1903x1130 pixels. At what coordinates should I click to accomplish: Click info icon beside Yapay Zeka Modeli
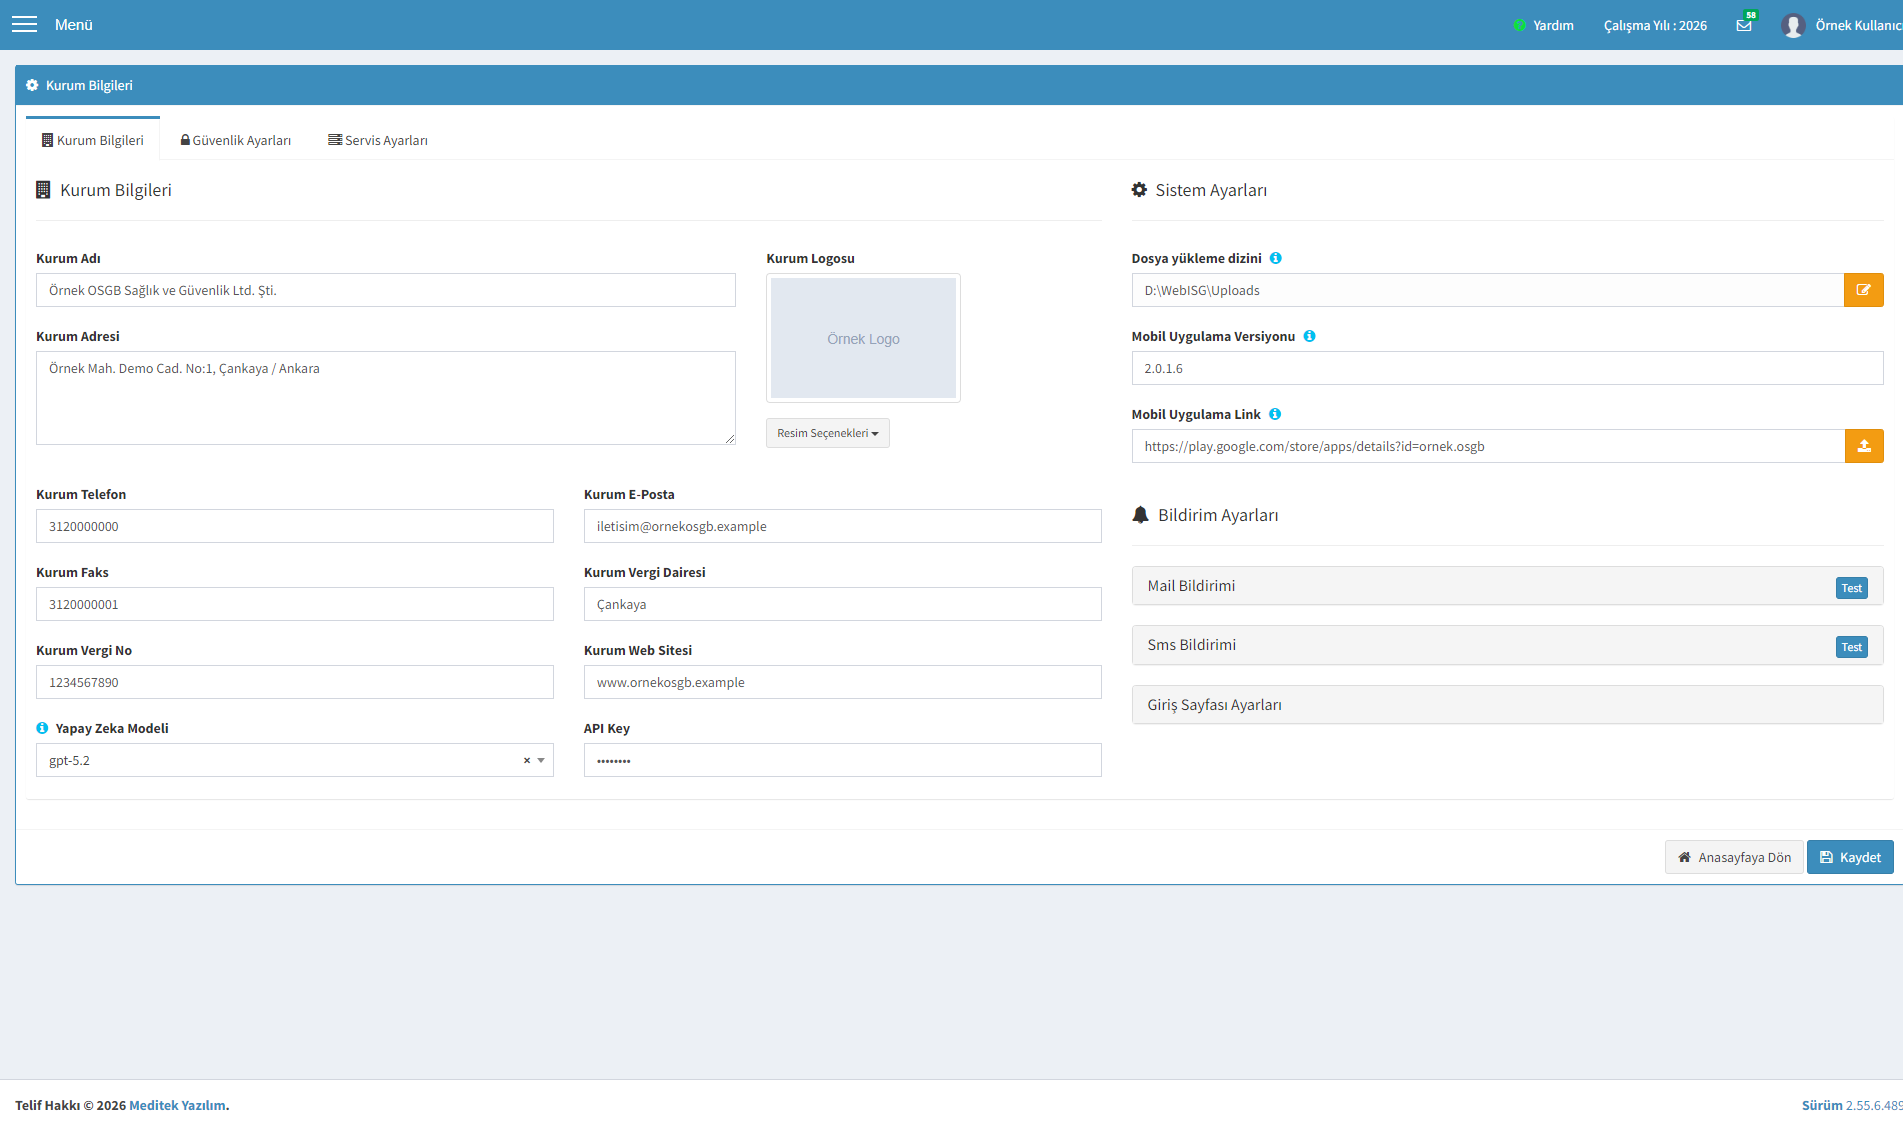click(x=42, y=728)
